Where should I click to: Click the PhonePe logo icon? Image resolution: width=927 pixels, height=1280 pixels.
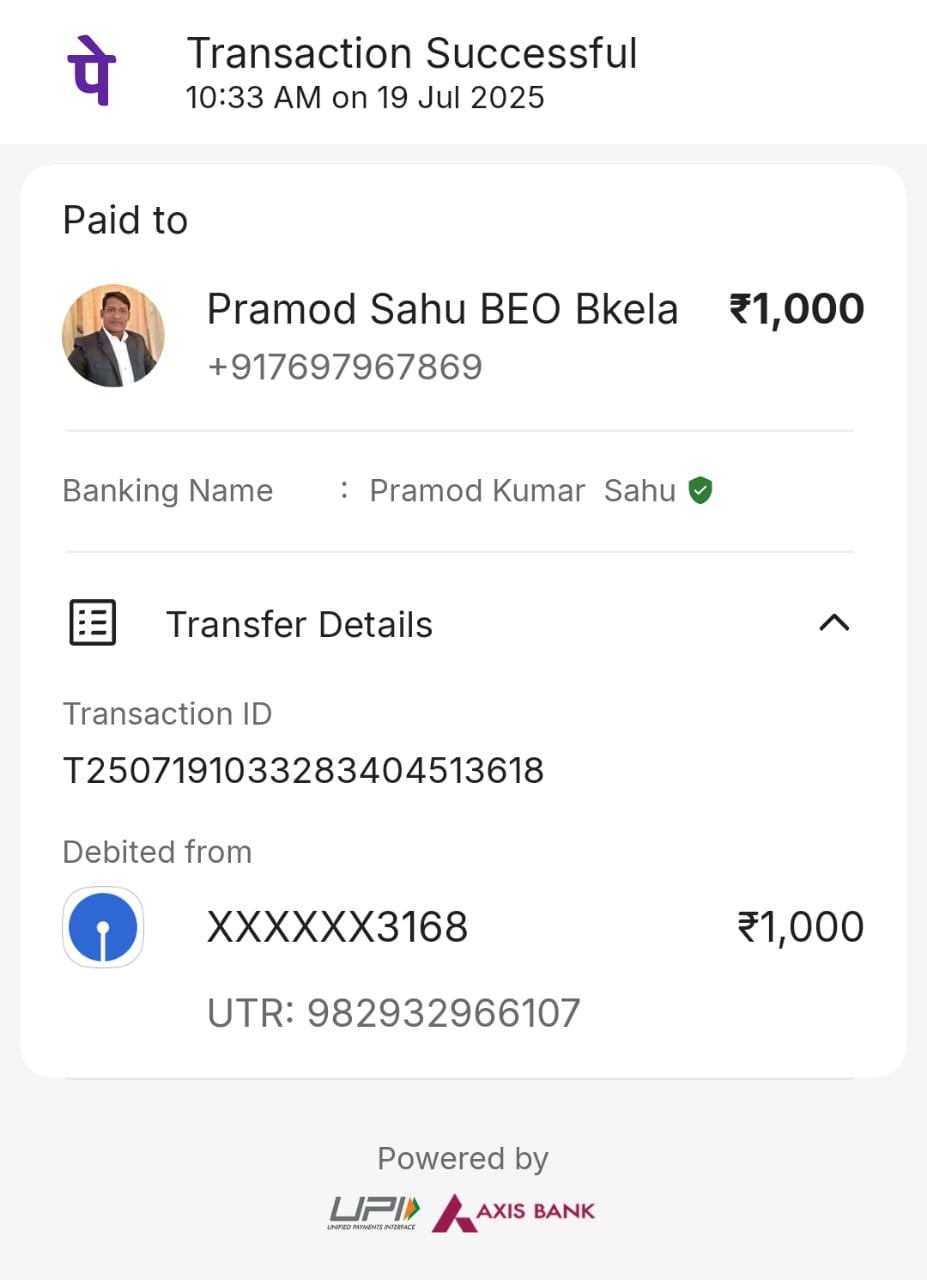point(91,70)
